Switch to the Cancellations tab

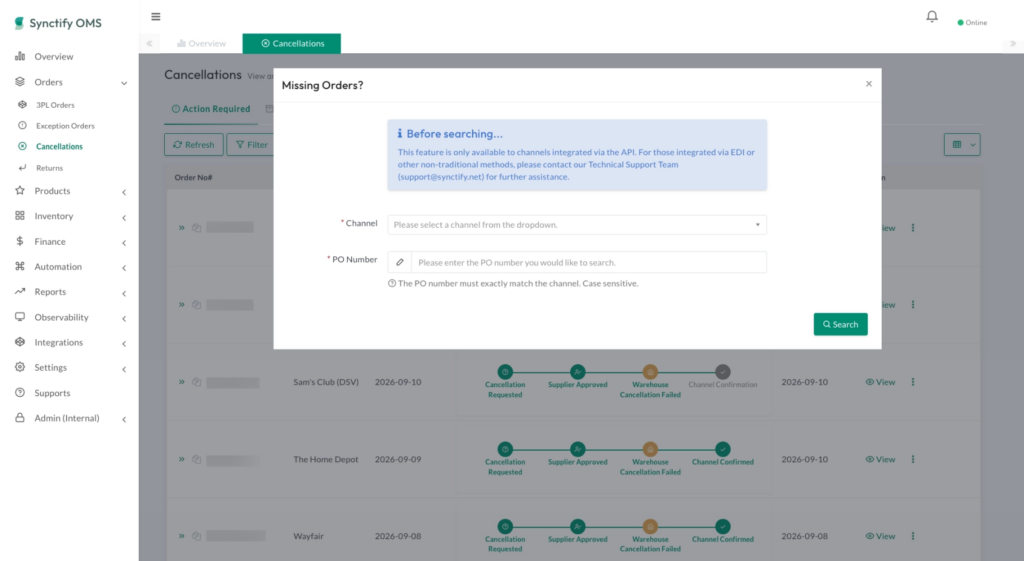292,43
